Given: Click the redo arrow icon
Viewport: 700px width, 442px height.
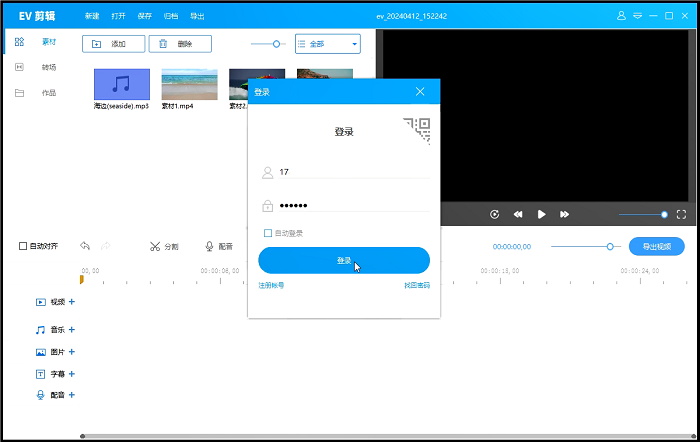Looking at the screenshot, I should coord(106,246).
